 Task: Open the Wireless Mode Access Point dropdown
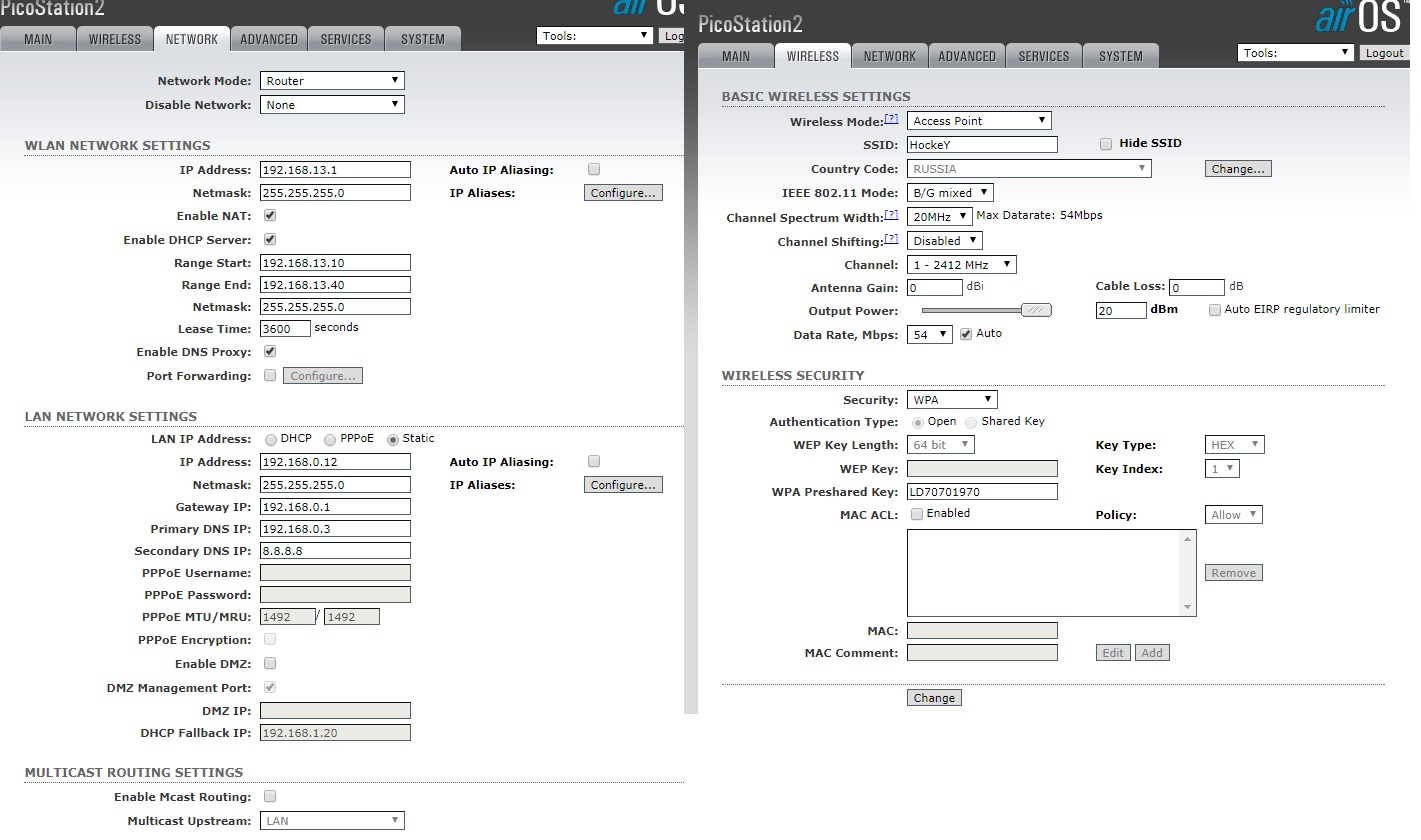pyautogui.click(x=979, y=121)
